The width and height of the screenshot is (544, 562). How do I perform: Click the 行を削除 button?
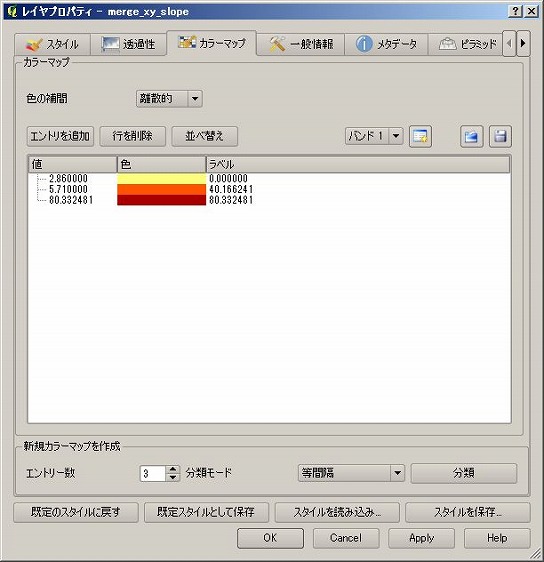[133, 136]
